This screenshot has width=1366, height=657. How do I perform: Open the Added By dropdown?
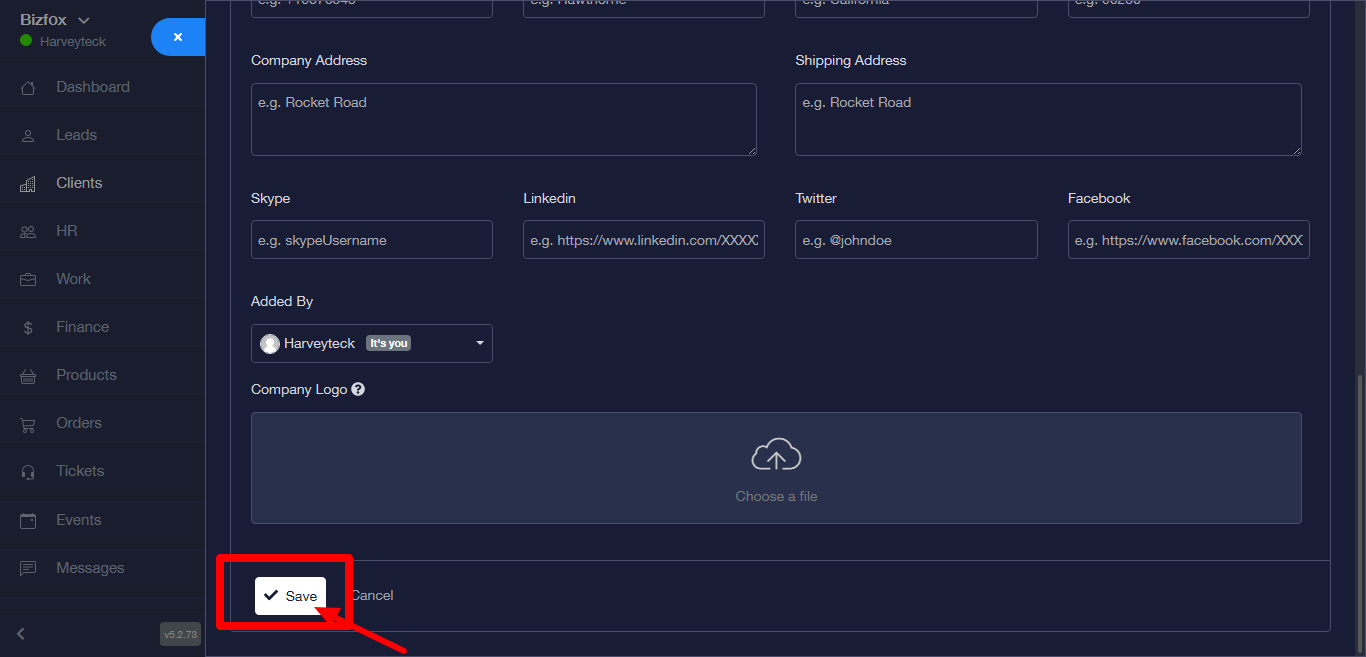(x=371, y=343)
